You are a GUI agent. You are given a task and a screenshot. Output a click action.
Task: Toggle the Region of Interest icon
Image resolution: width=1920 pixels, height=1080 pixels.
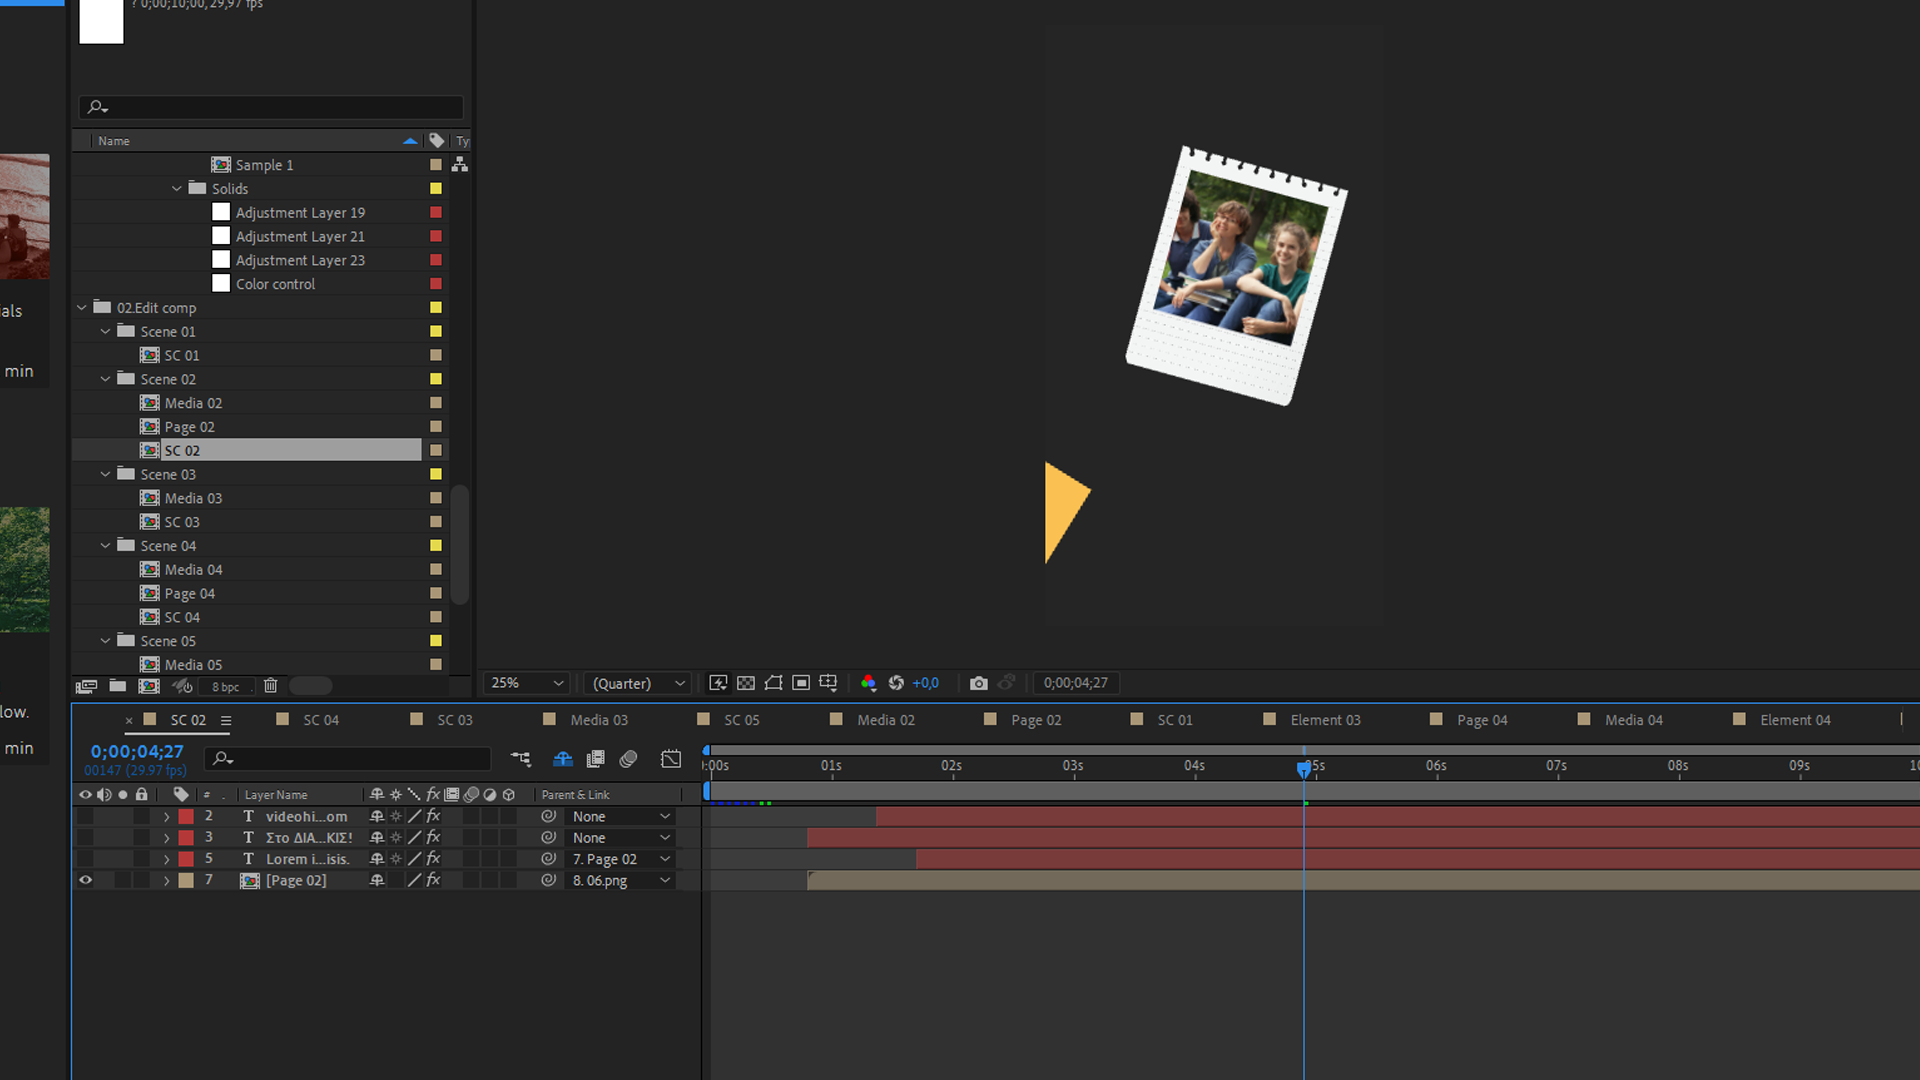801,683
